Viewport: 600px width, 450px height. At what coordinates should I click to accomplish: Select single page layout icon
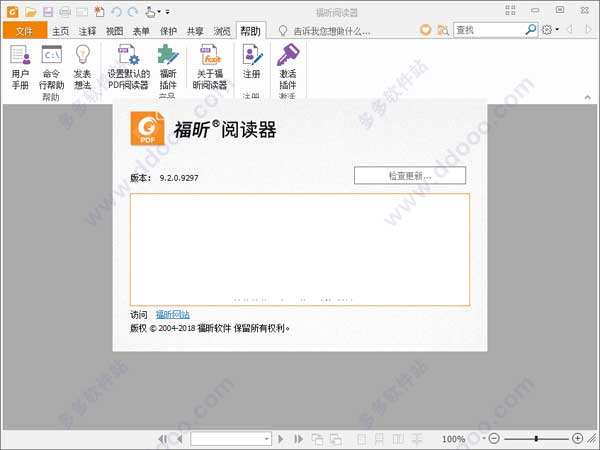362,439
